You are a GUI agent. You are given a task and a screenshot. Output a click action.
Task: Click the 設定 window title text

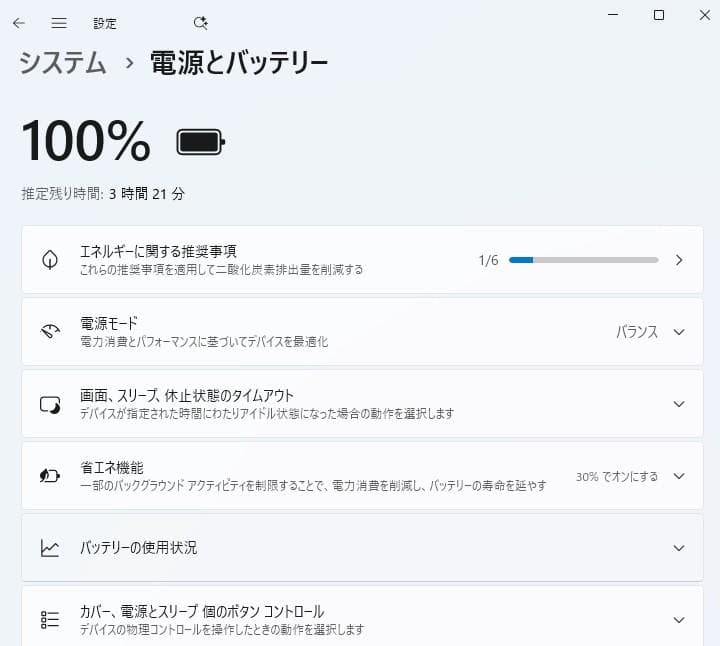tap(105, 23)
